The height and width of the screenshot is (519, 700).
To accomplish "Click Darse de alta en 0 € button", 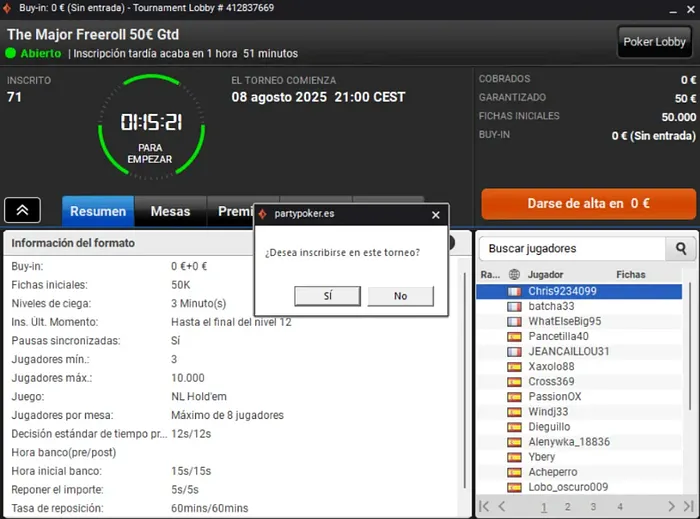I will [x=588, y=203].
